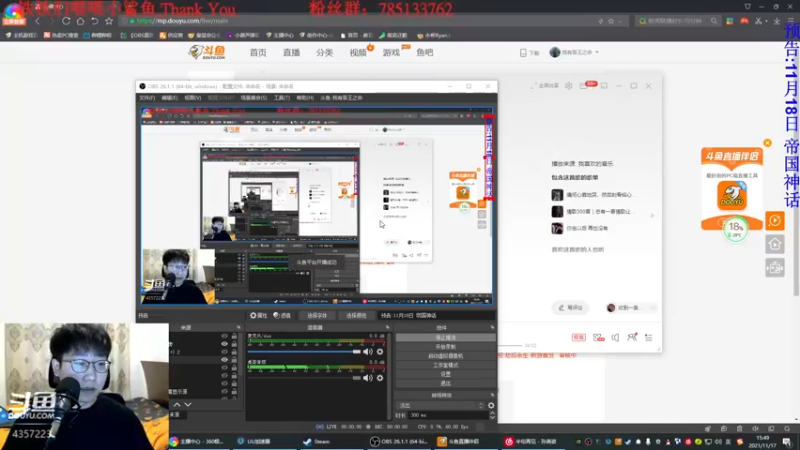Open OBS 视图 menu
Image resolution: width=800 pixels, height=450 pixels.
[192, 97]
